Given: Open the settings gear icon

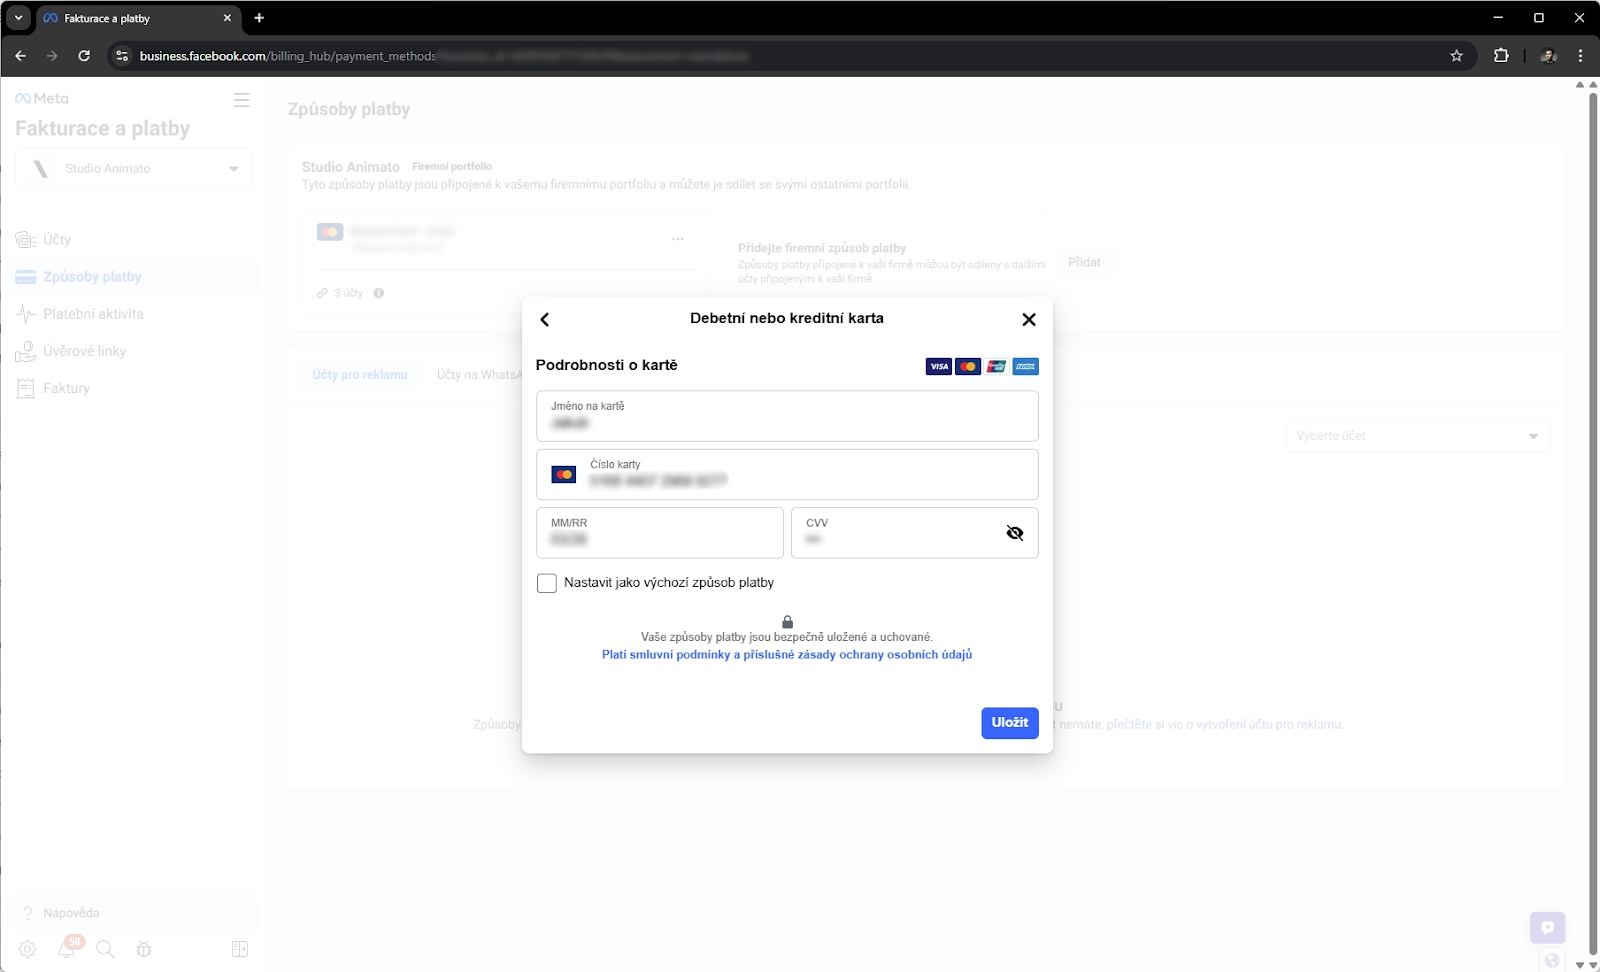Looking at the screenshot, I should (28, 949).
